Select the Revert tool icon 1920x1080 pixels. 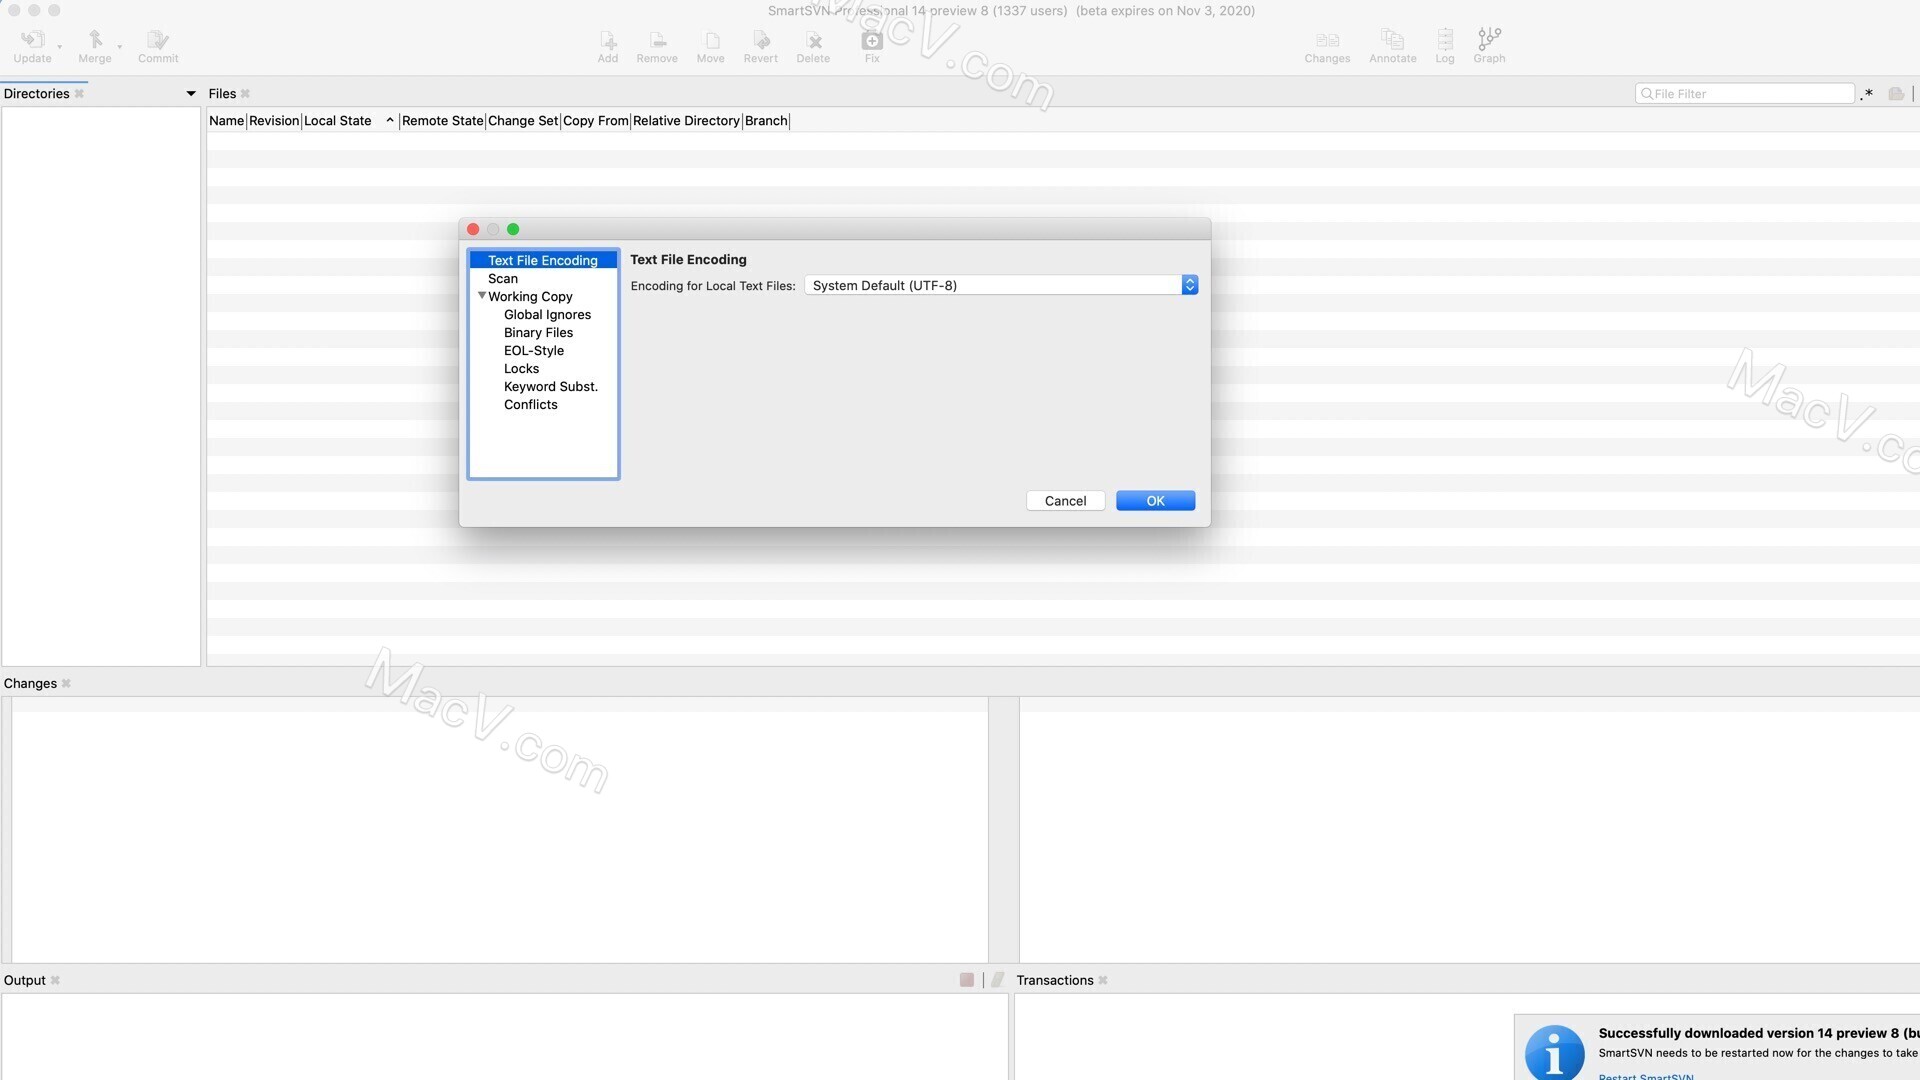[760, 44]
